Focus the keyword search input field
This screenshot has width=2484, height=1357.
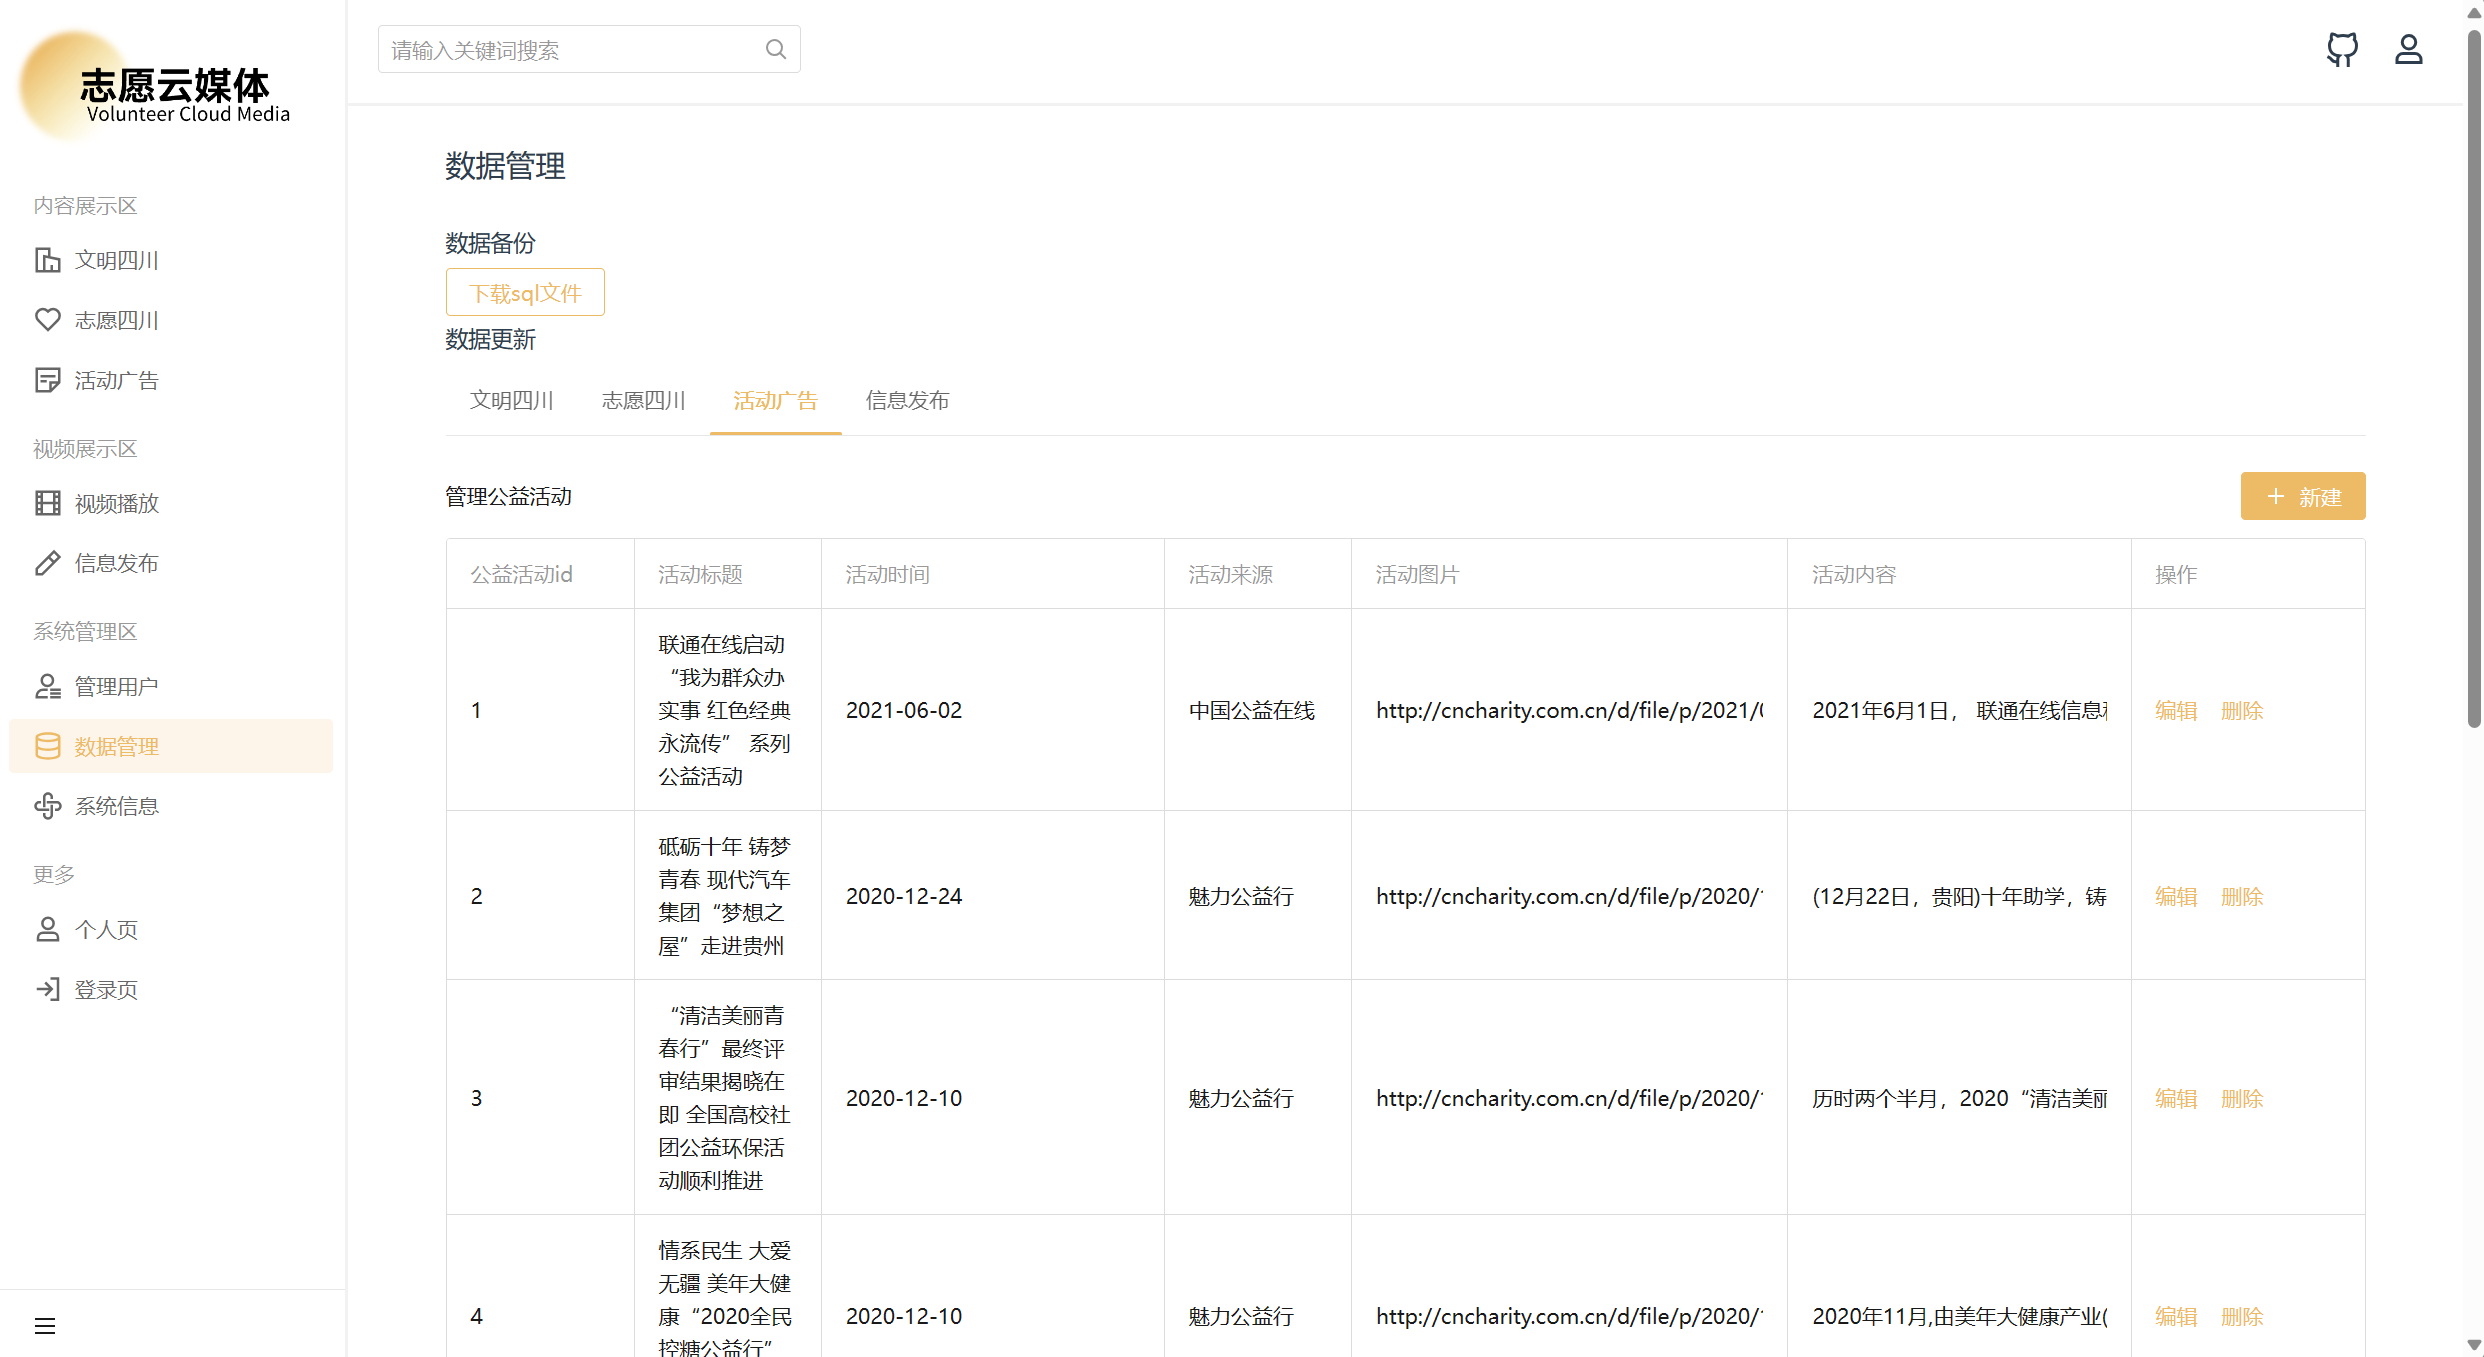click(x=570, y=50)
